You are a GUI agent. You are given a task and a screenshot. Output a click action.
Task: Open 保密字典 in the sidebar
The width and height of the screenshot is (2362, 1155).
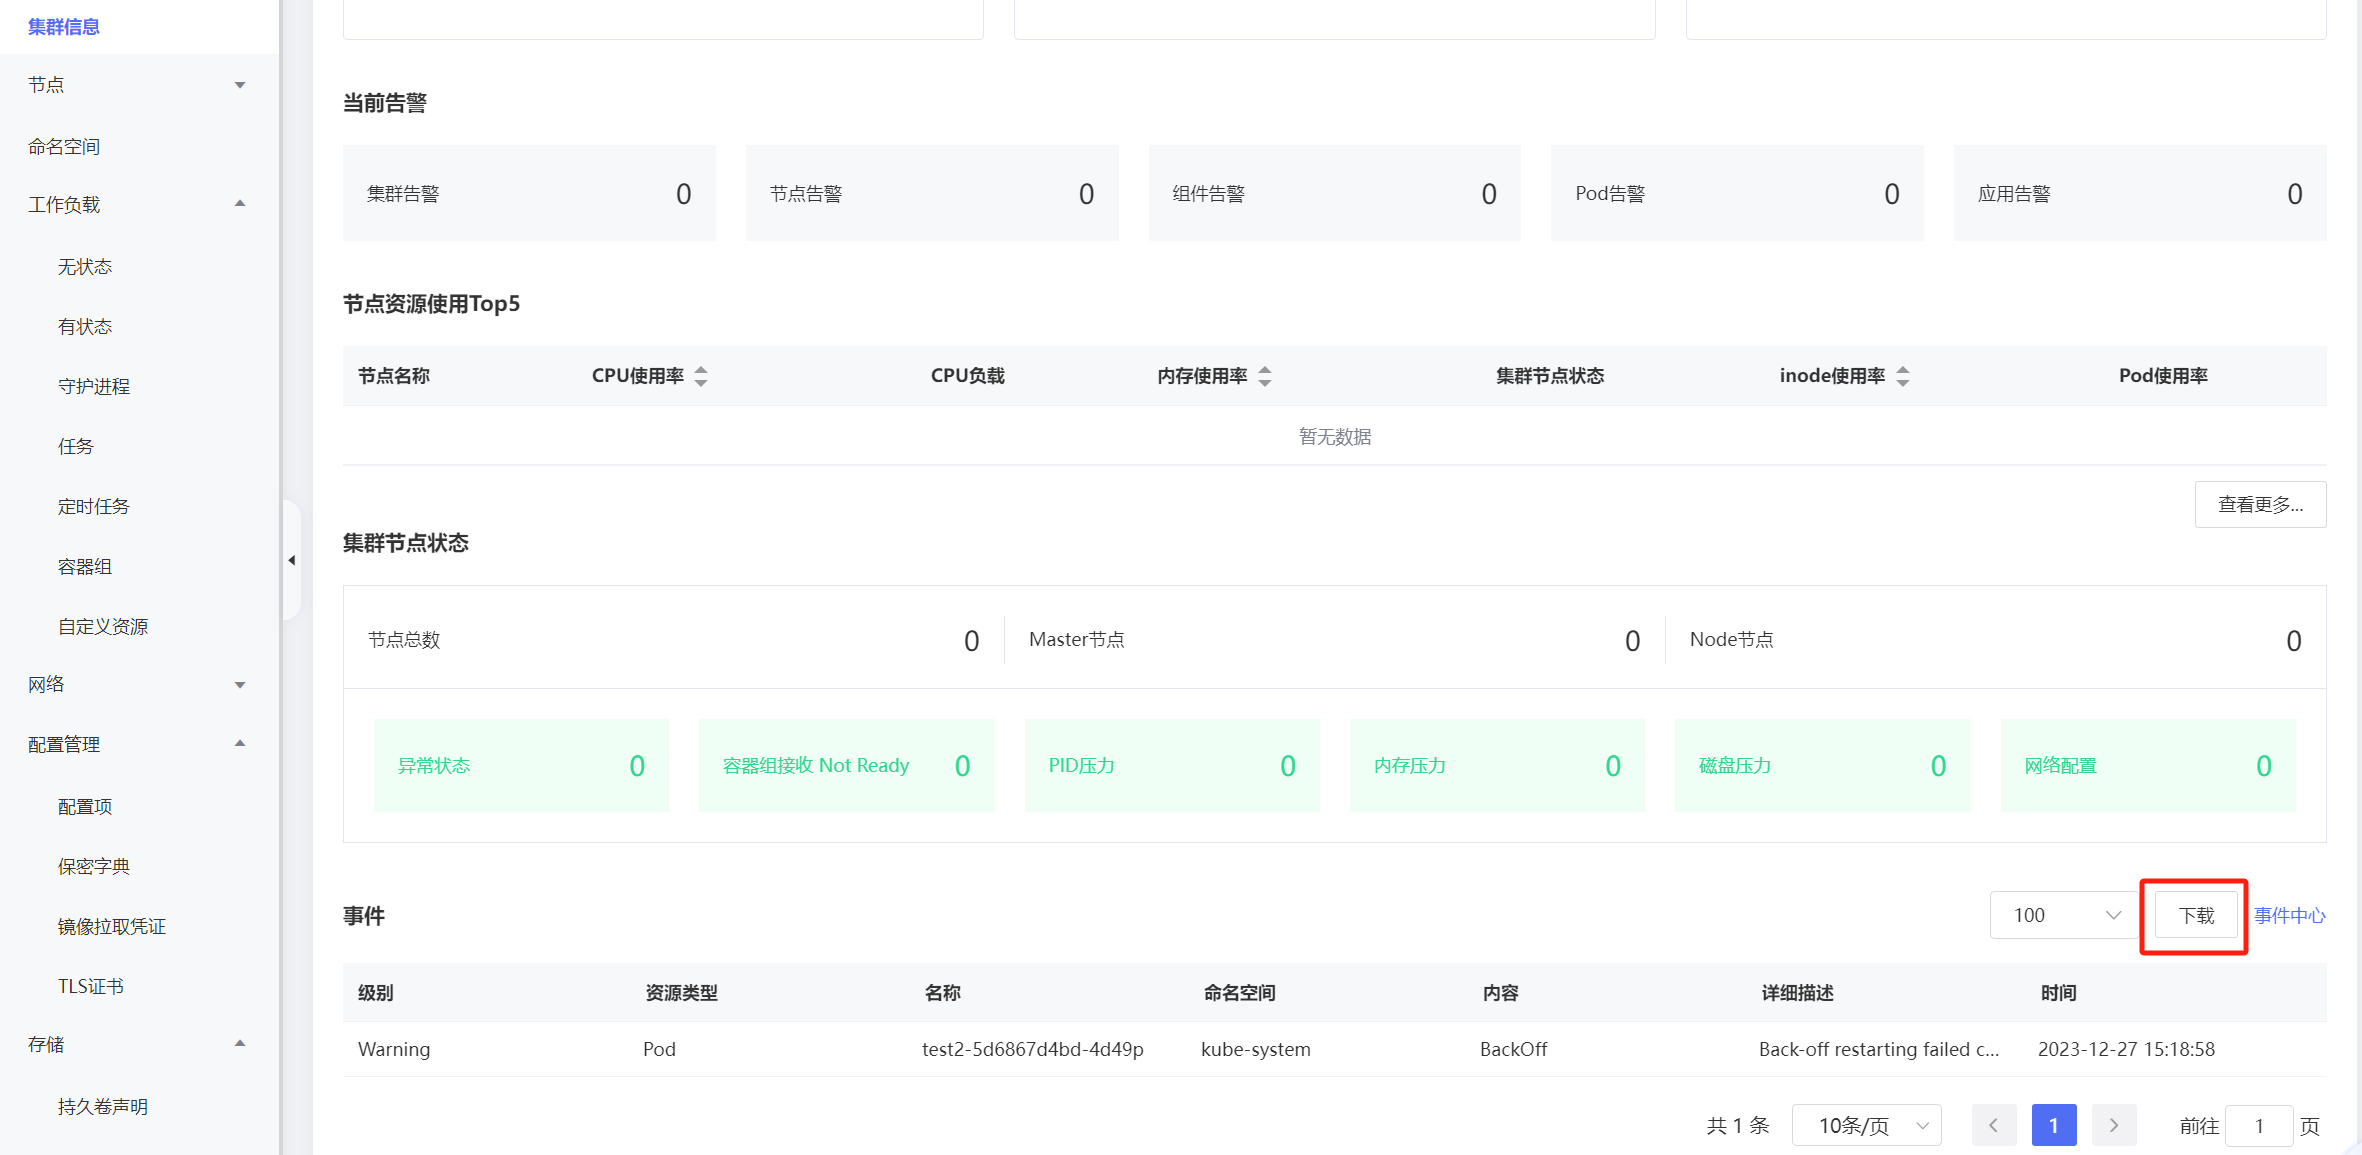[x=94, y=866]
